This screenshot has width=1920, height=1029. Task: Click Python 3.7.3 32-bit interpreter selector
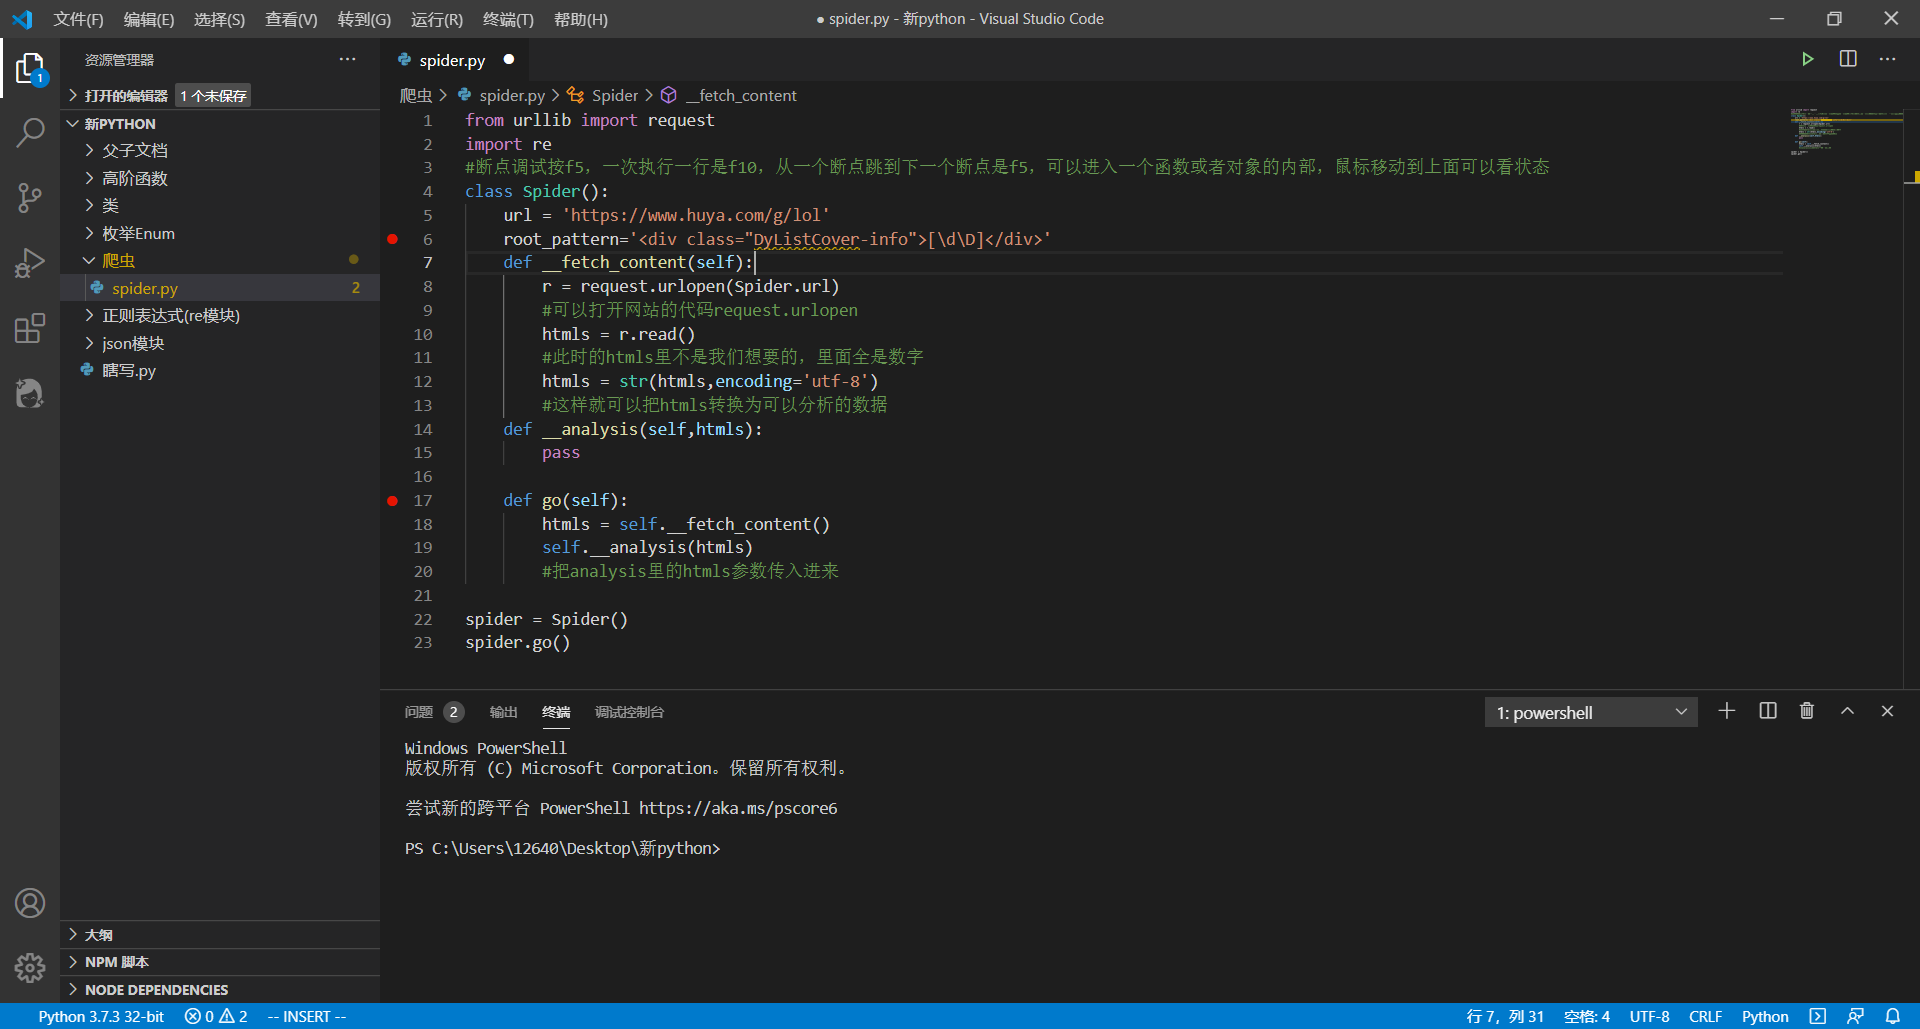(x=101, y=1016)
